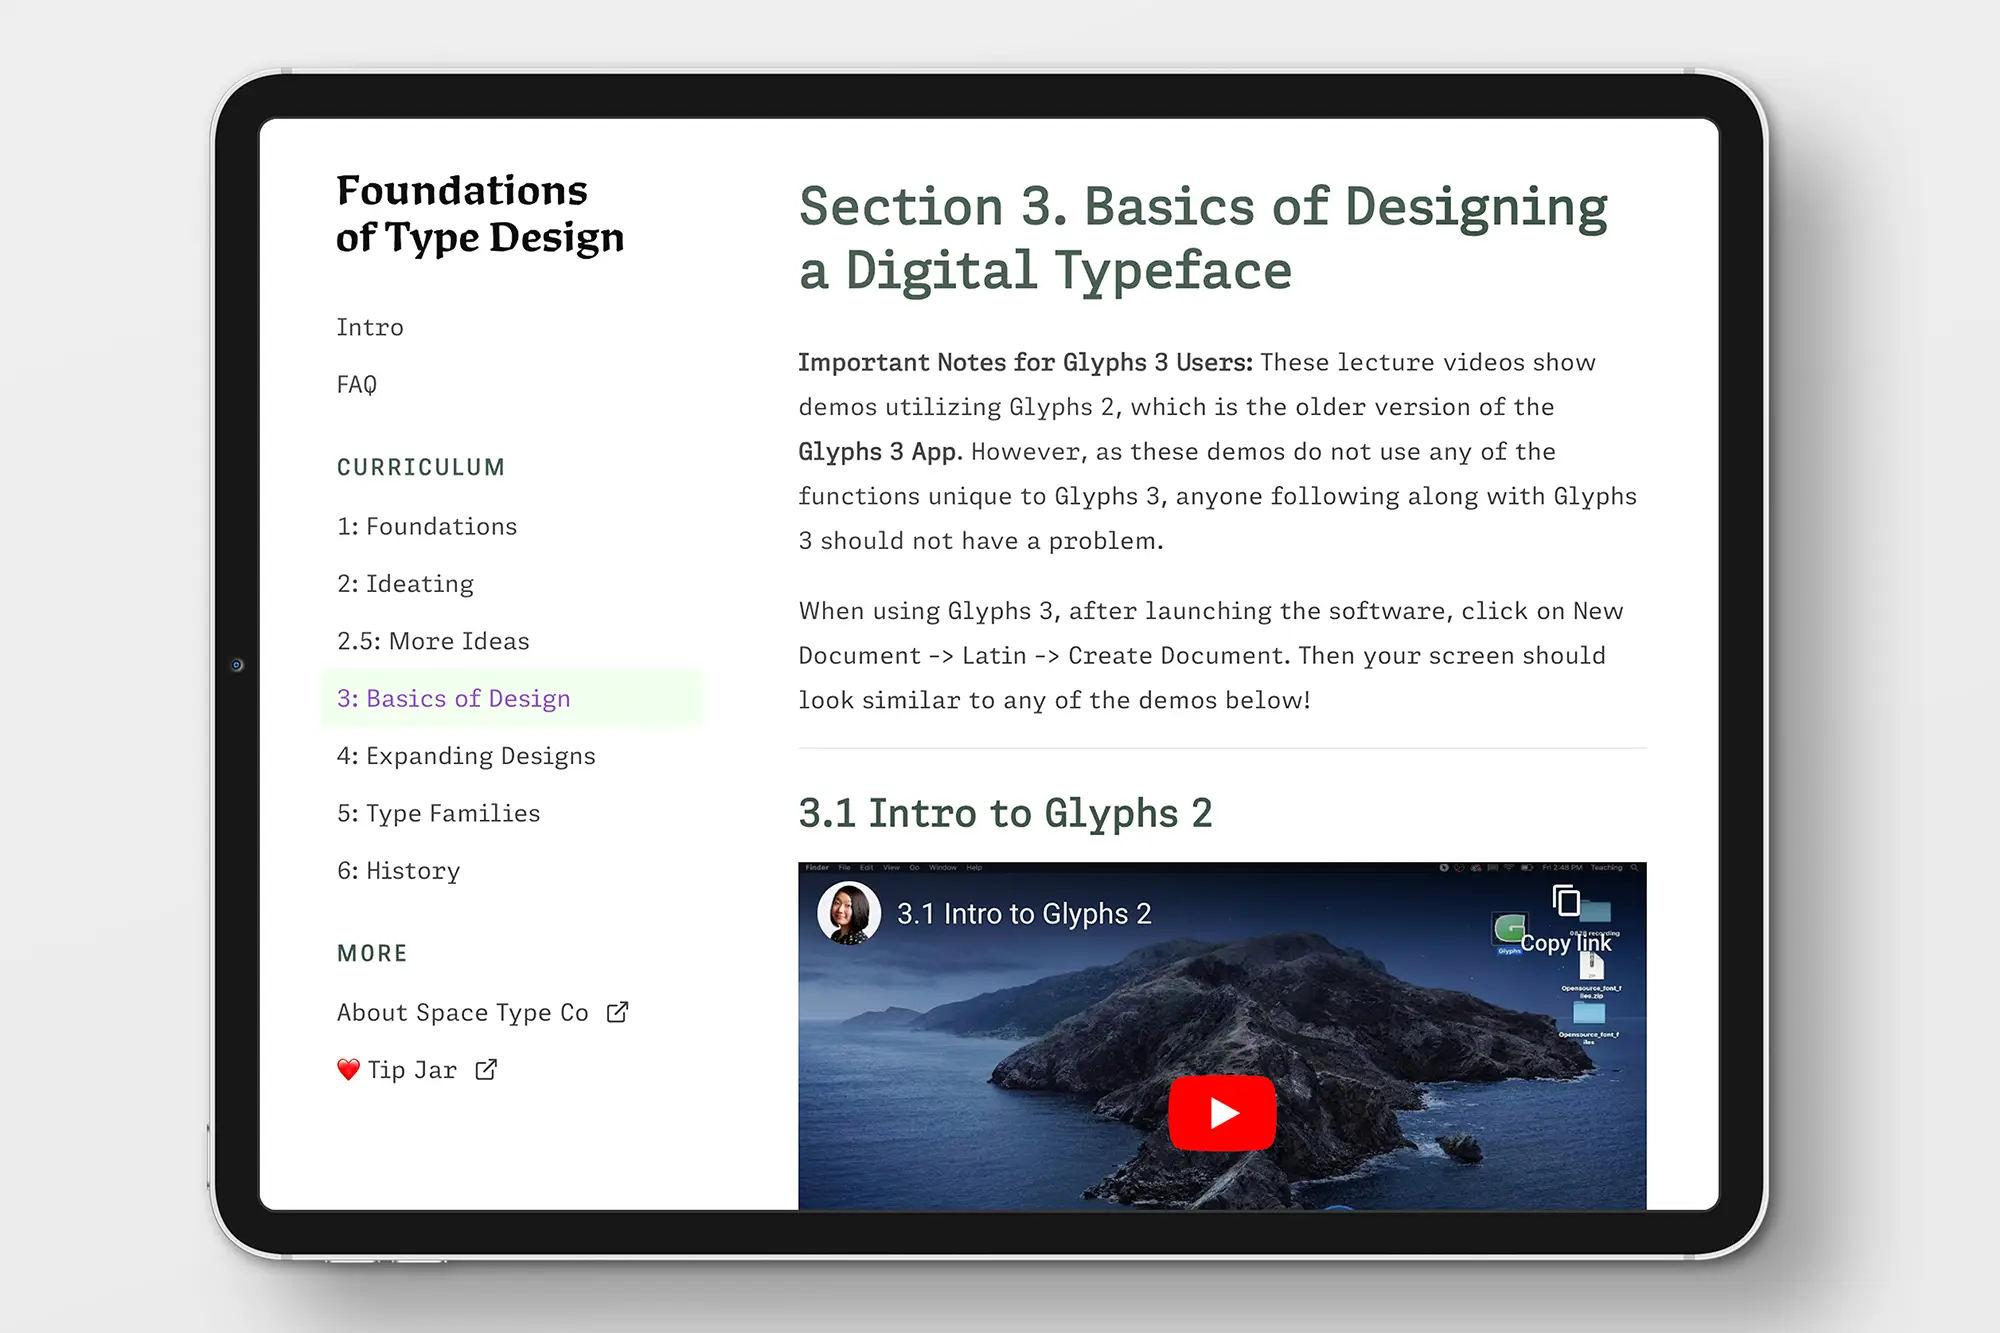Click the embedded video thumbnail
Viewport: 2000px width, 1333px height.
tap(1222, 1036)
